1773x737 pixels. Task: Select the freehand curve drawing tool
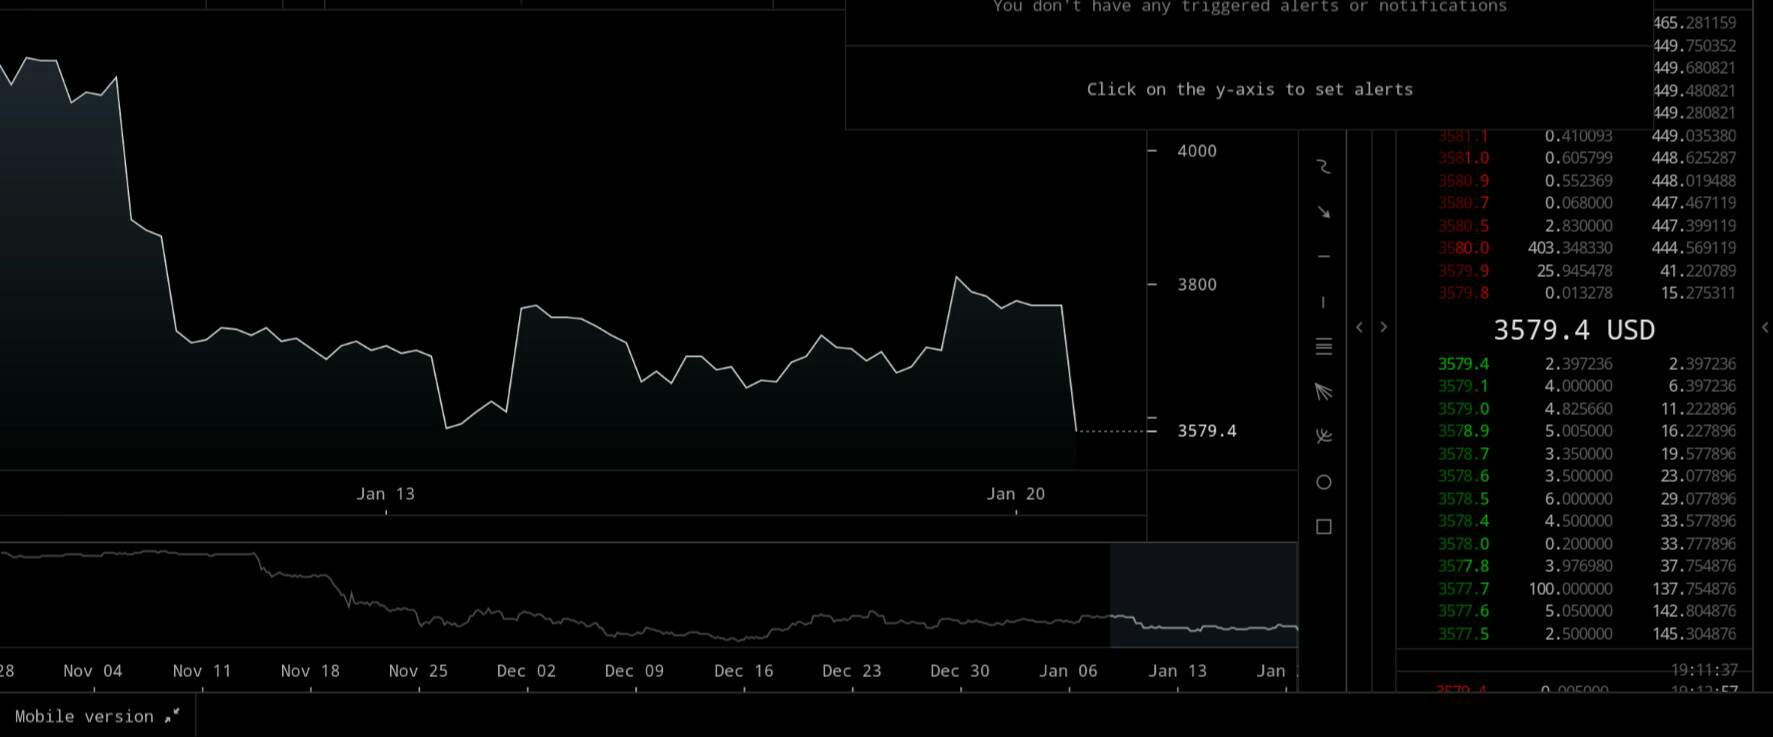click(x=1323, y=167)
